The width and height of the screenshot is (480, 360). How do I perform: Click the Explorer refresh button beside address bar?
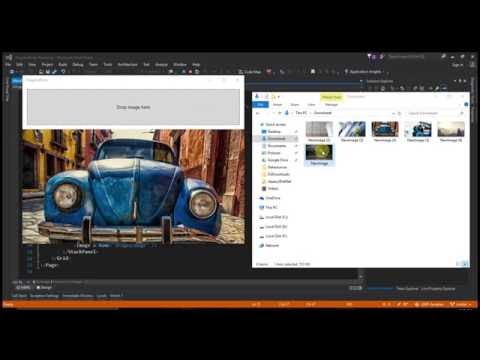pyautogui.click(x=399, y=113)
